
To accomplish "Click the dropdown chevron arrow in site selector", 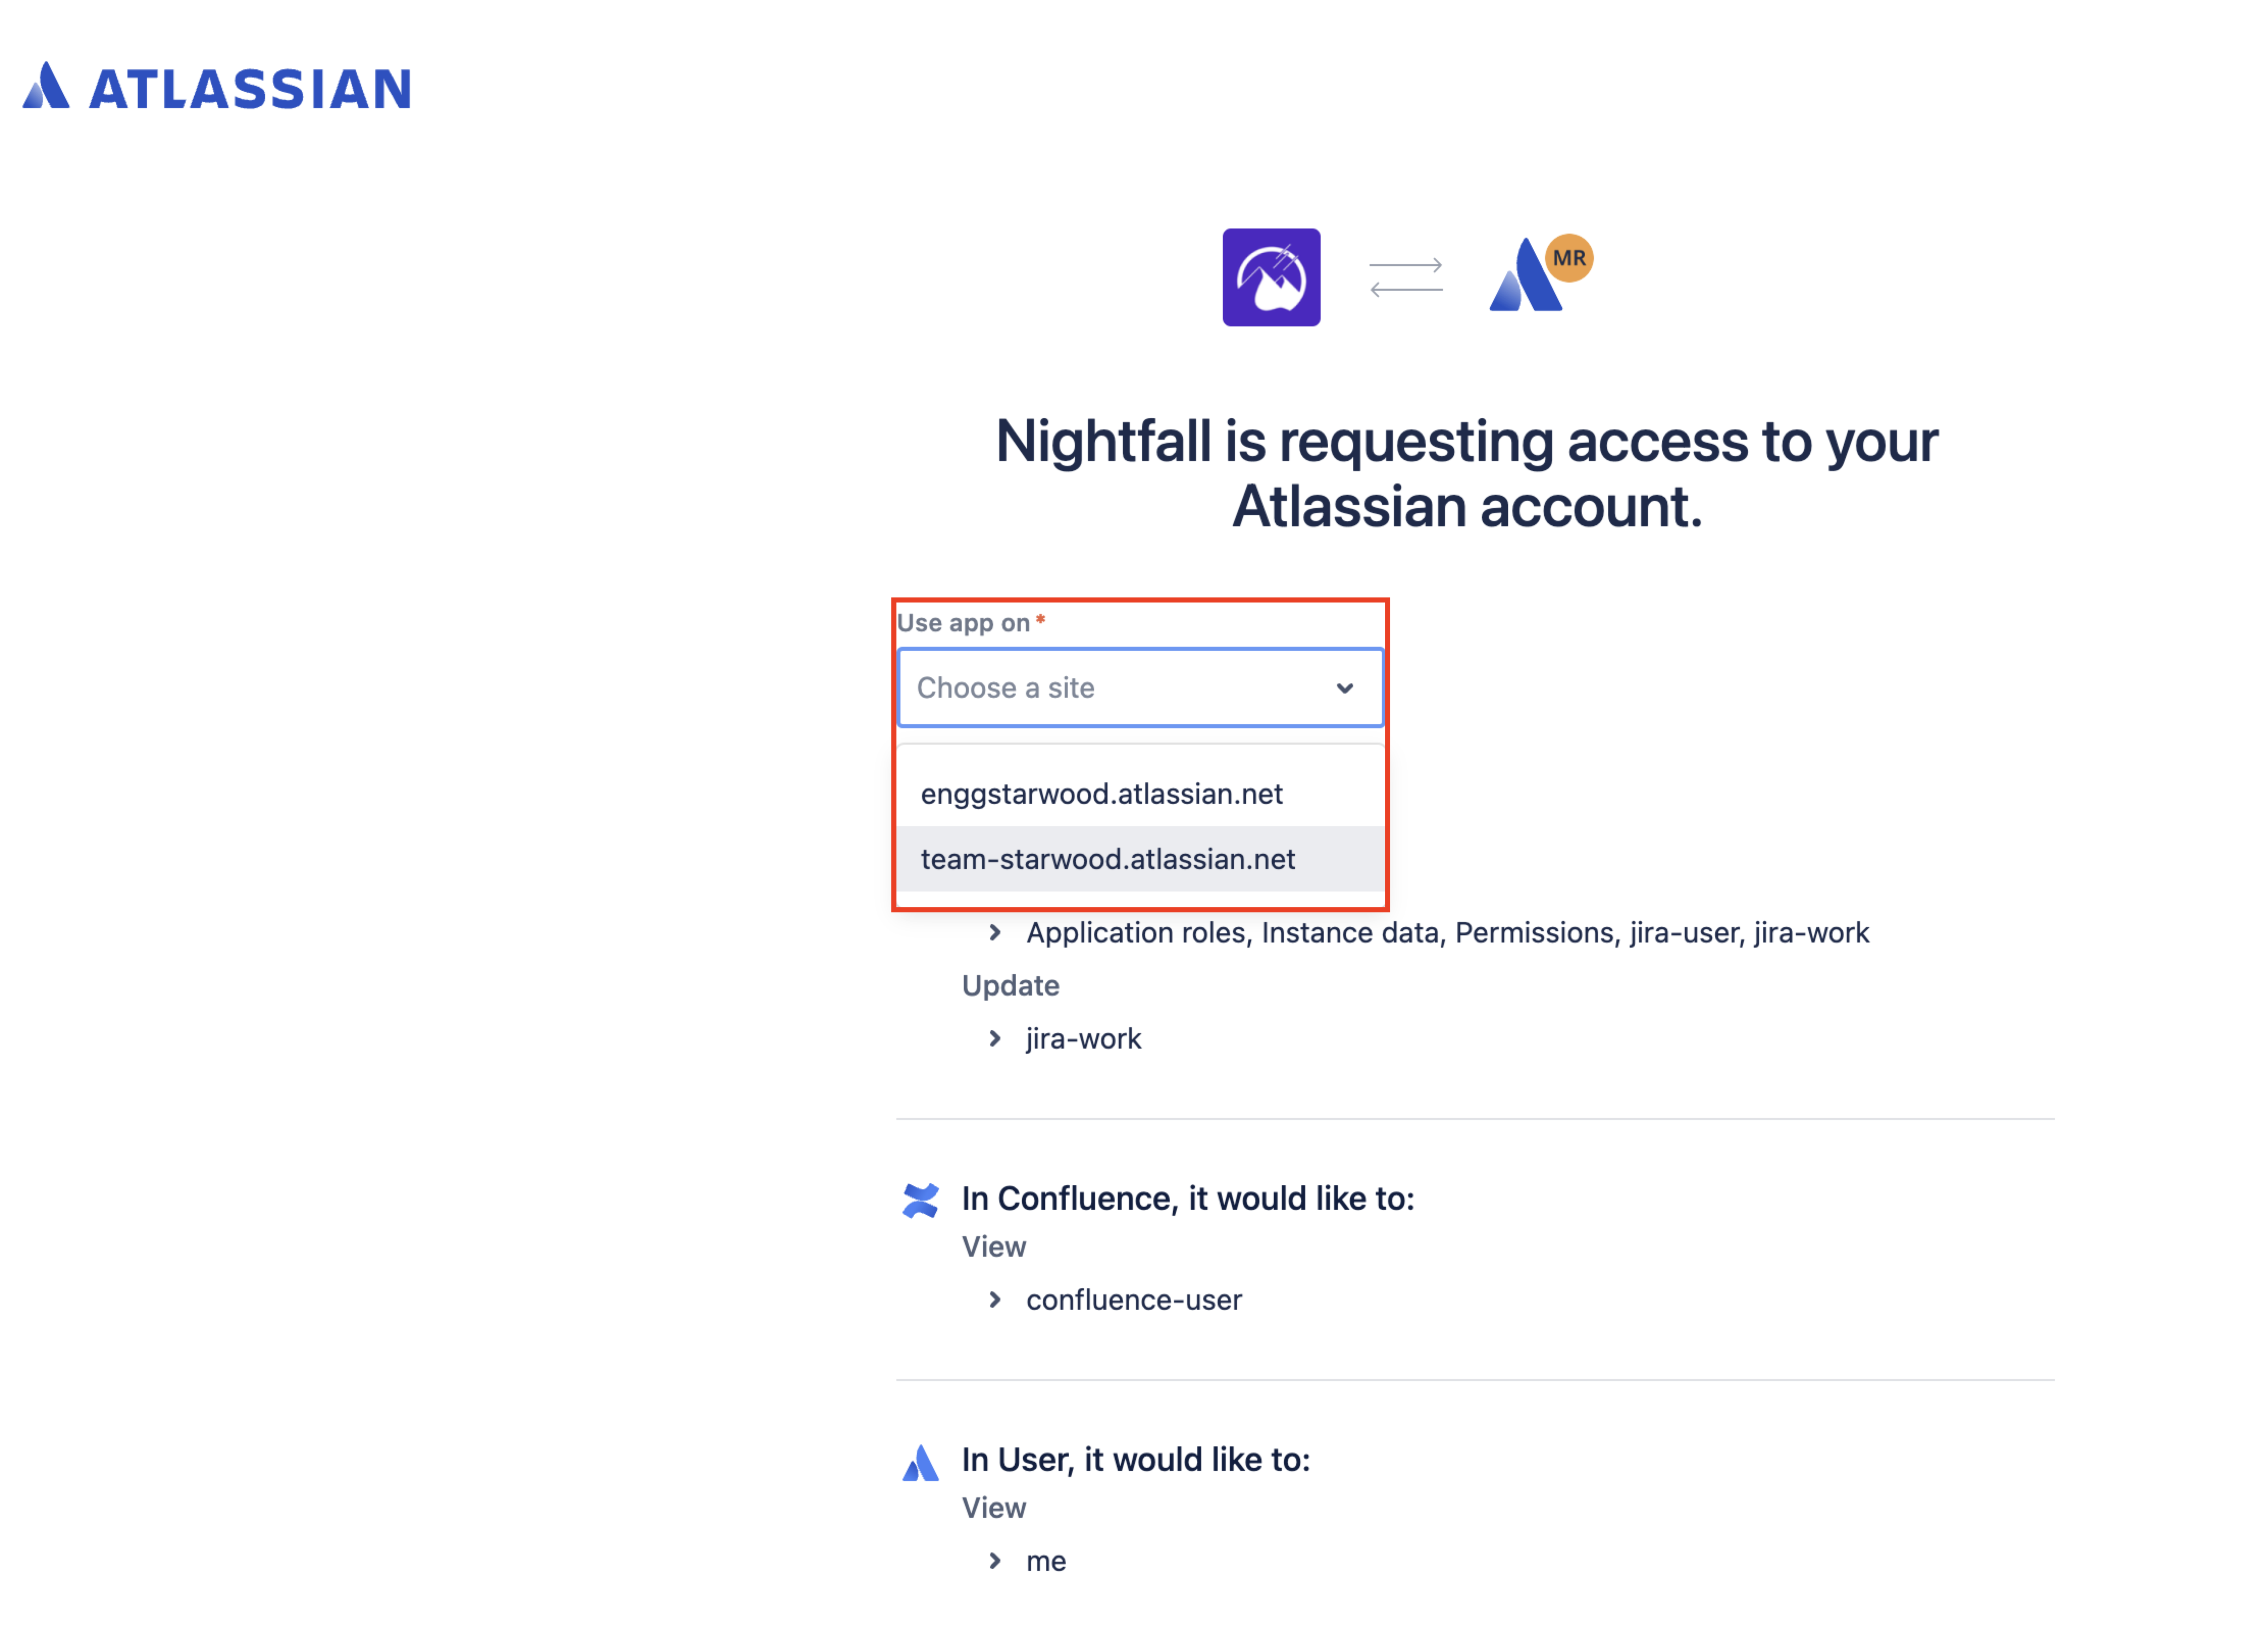I will (1344, 688).
